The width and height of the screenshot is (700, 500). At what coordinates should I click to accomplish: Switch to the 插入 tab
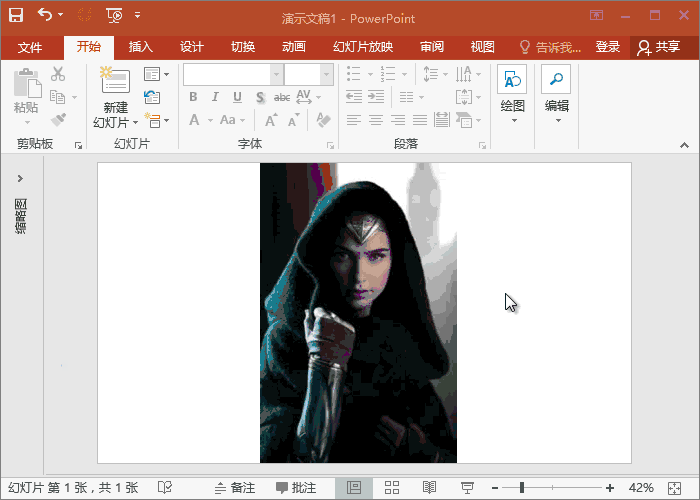click(141, 47)
